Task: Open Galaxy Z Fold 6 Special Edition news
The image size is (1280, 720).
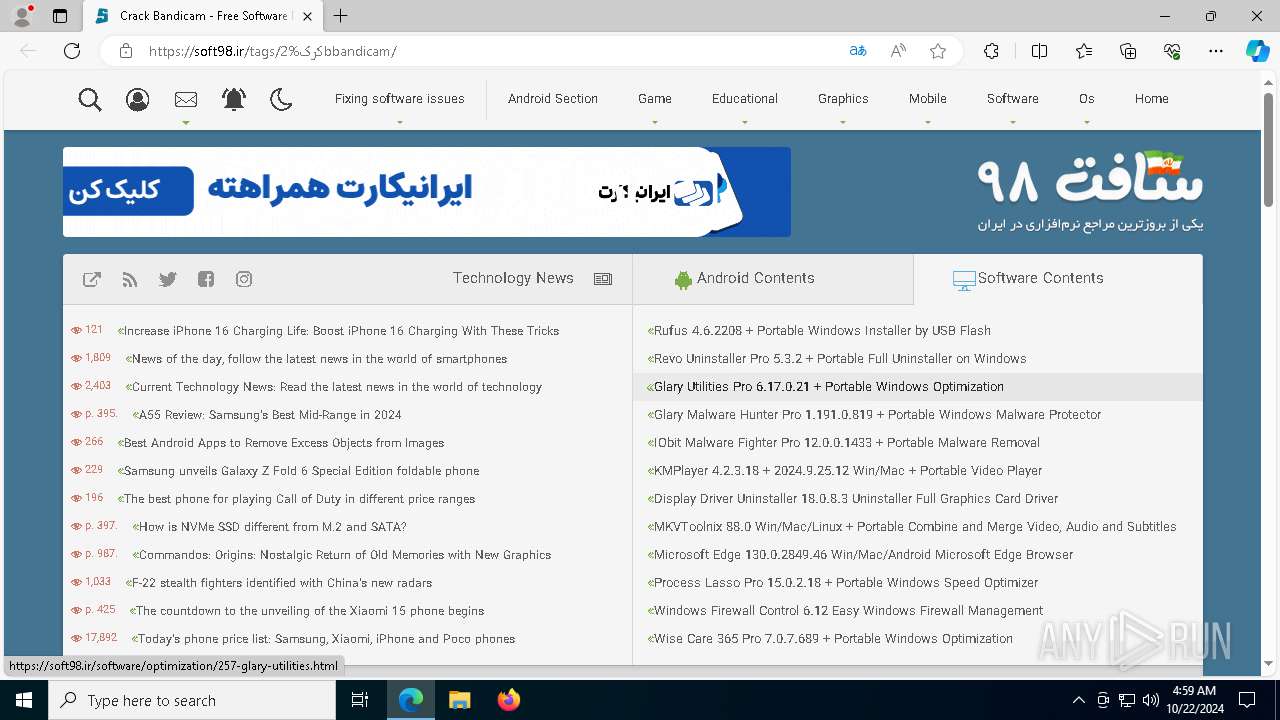Action: (x=301, y=471)
